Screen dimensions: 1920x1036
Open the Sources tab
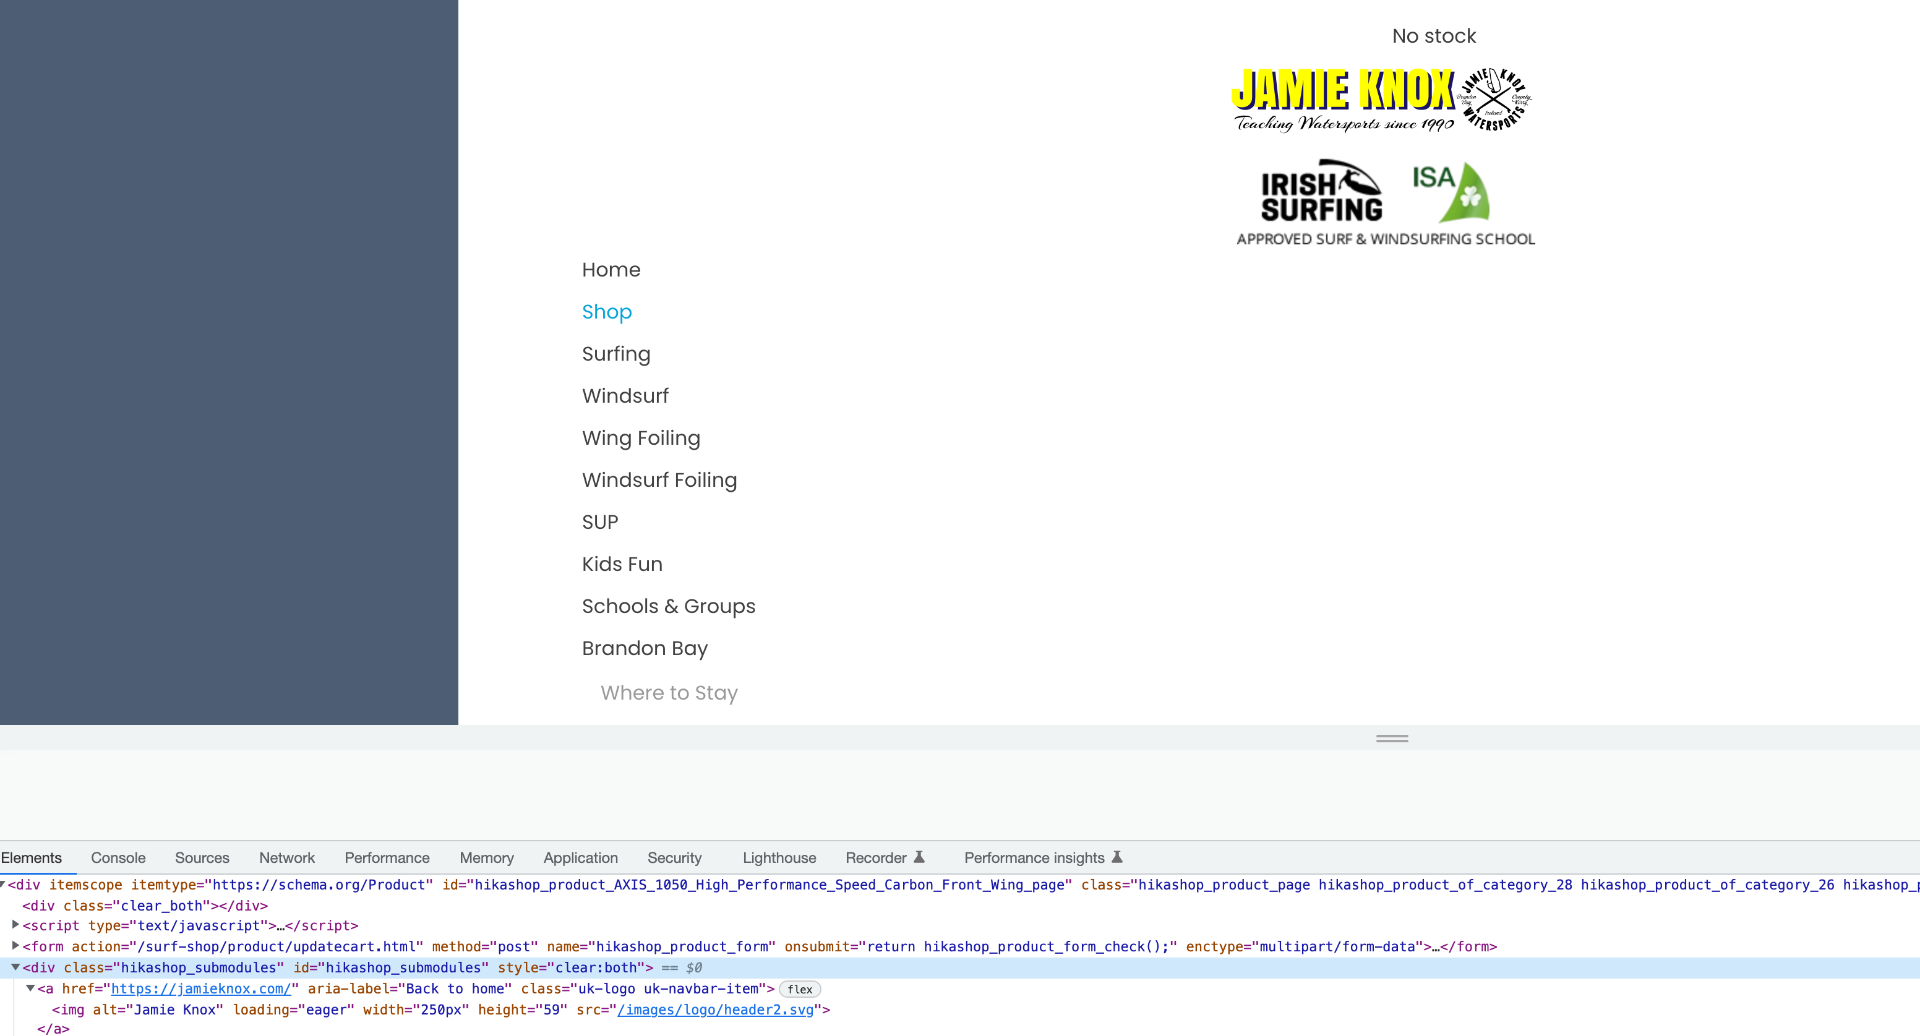tap(202, 858)
